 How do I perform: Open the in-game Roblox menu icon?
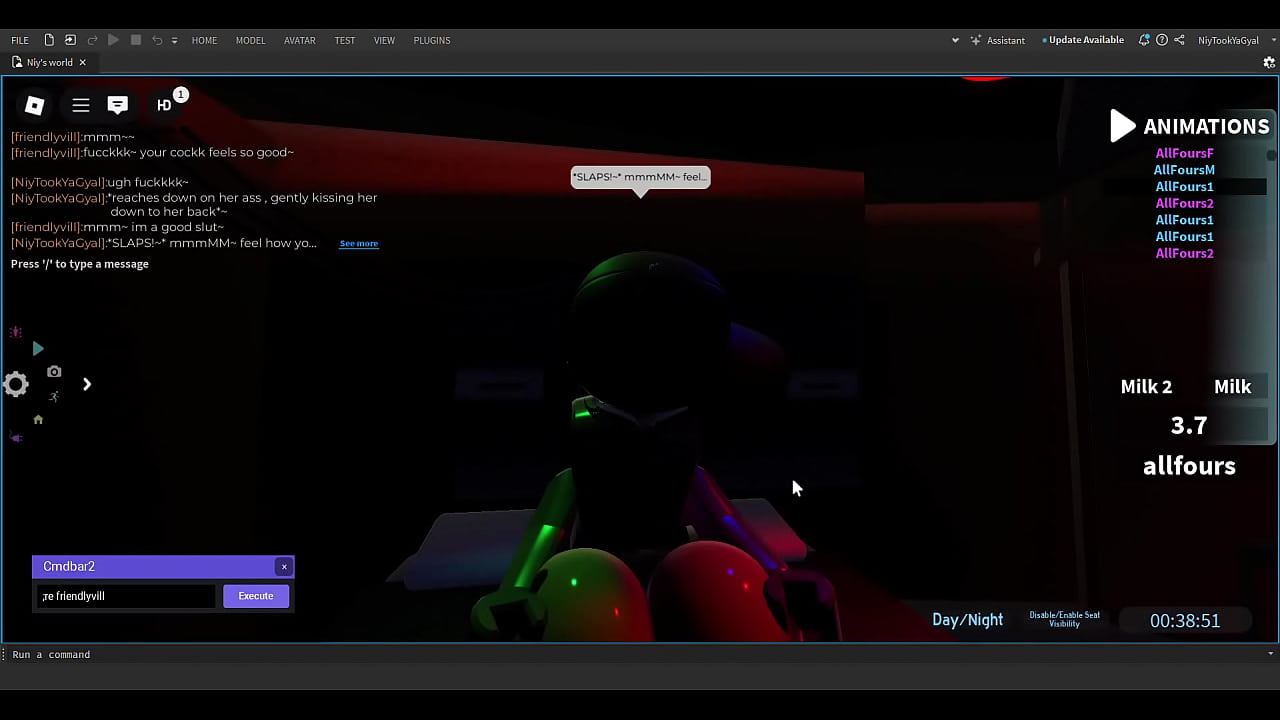(35, 105)
